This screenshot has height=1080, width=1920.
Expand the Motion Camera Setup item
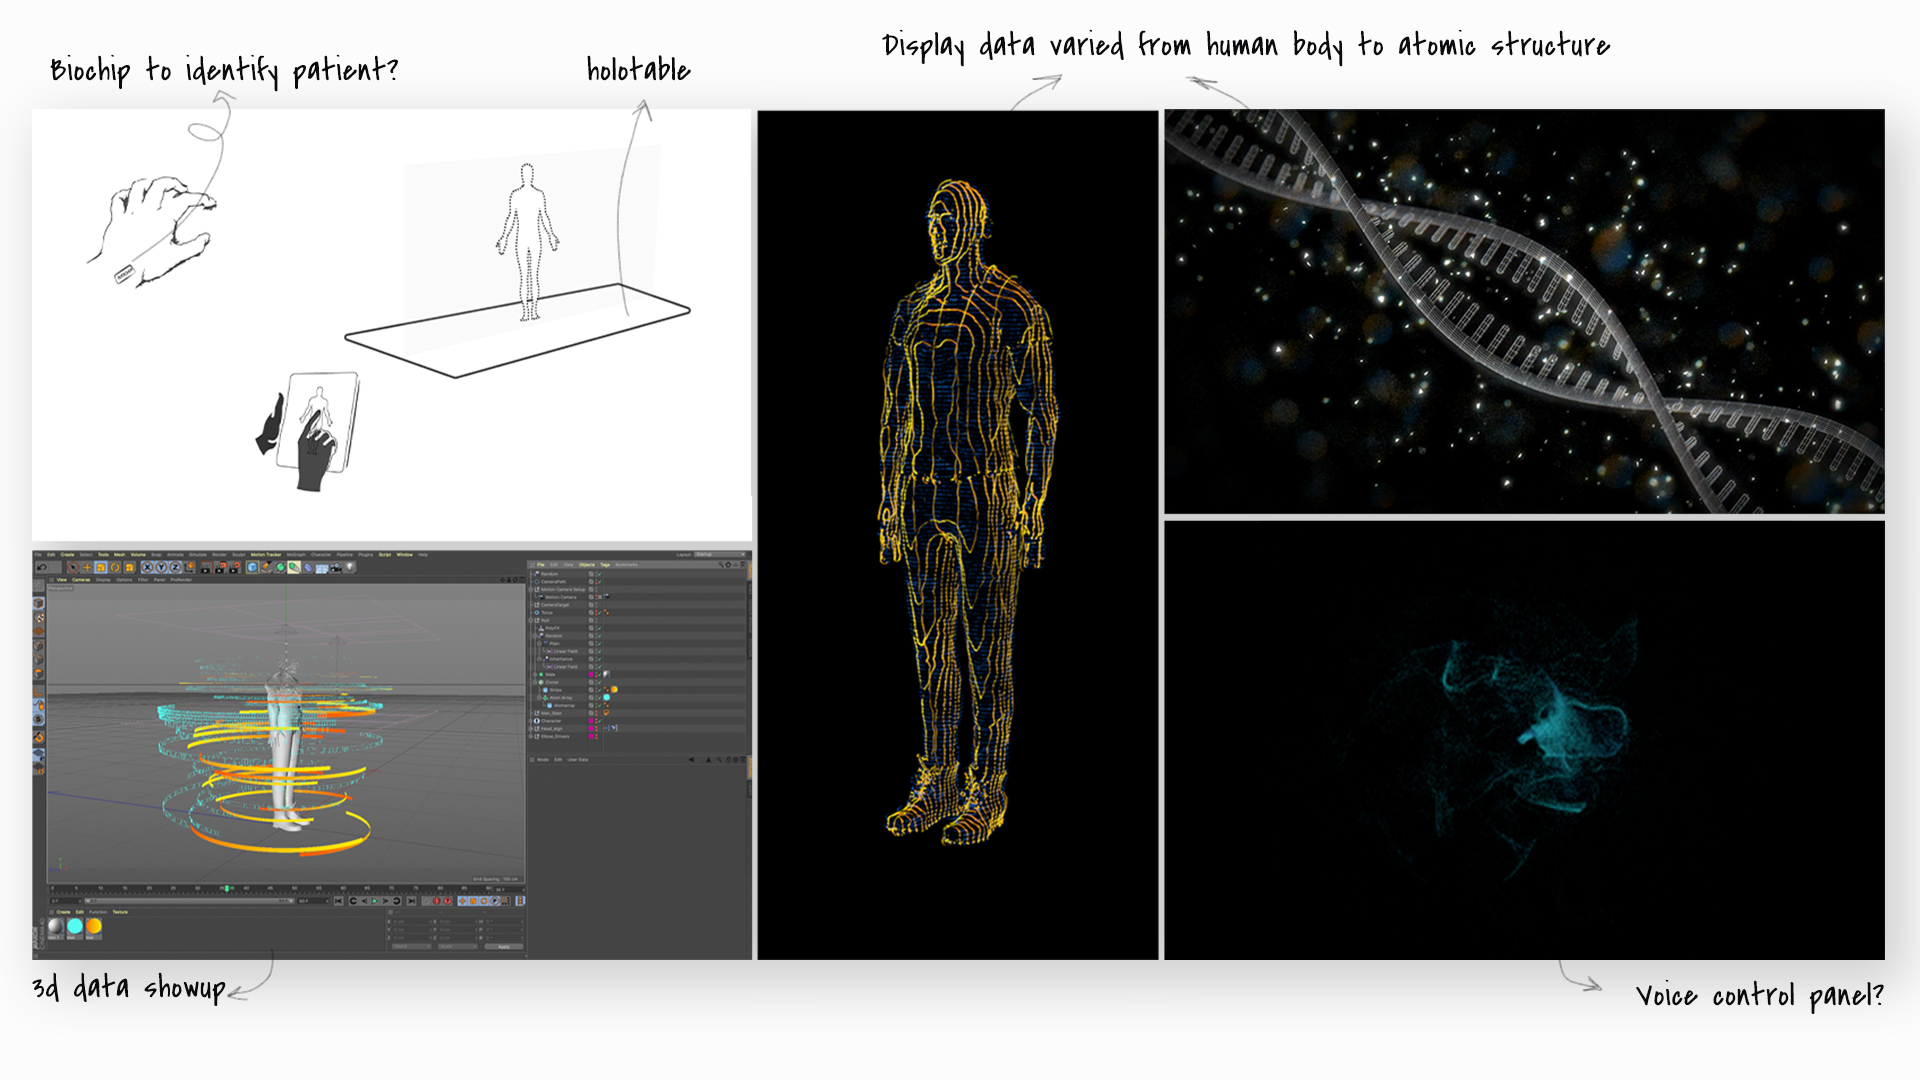coord(530,589)
